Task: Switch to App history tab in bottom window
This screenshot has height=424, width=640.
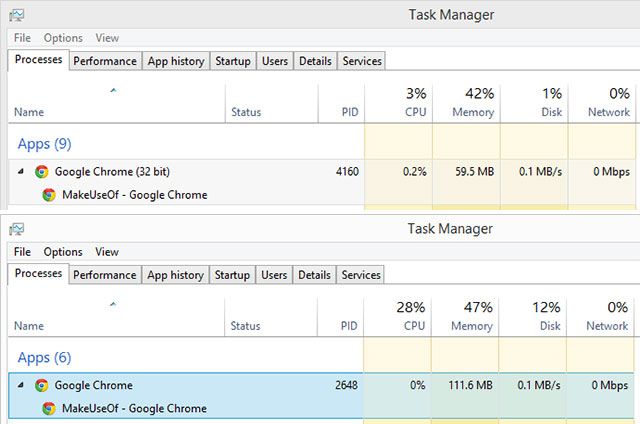Action: pyautogui.click(x=176, y=275)
